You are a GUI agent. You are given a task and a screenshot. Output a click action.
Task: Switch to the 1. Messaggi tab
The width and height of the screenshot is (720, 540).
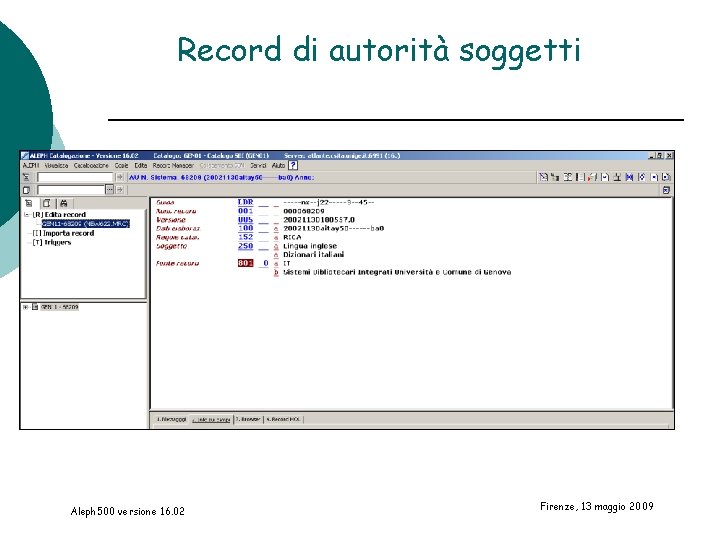[x=170, y=419]
